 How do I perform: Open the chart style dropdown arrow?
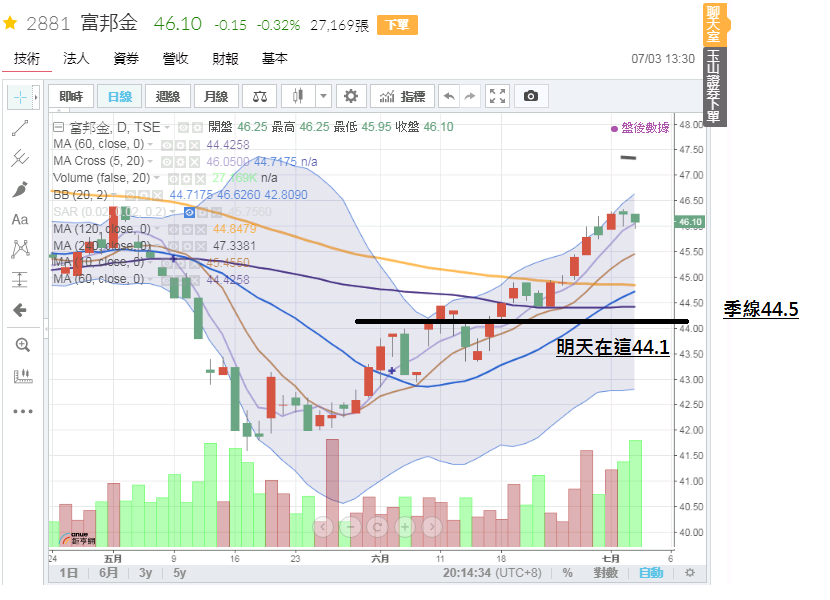point(323,96)
